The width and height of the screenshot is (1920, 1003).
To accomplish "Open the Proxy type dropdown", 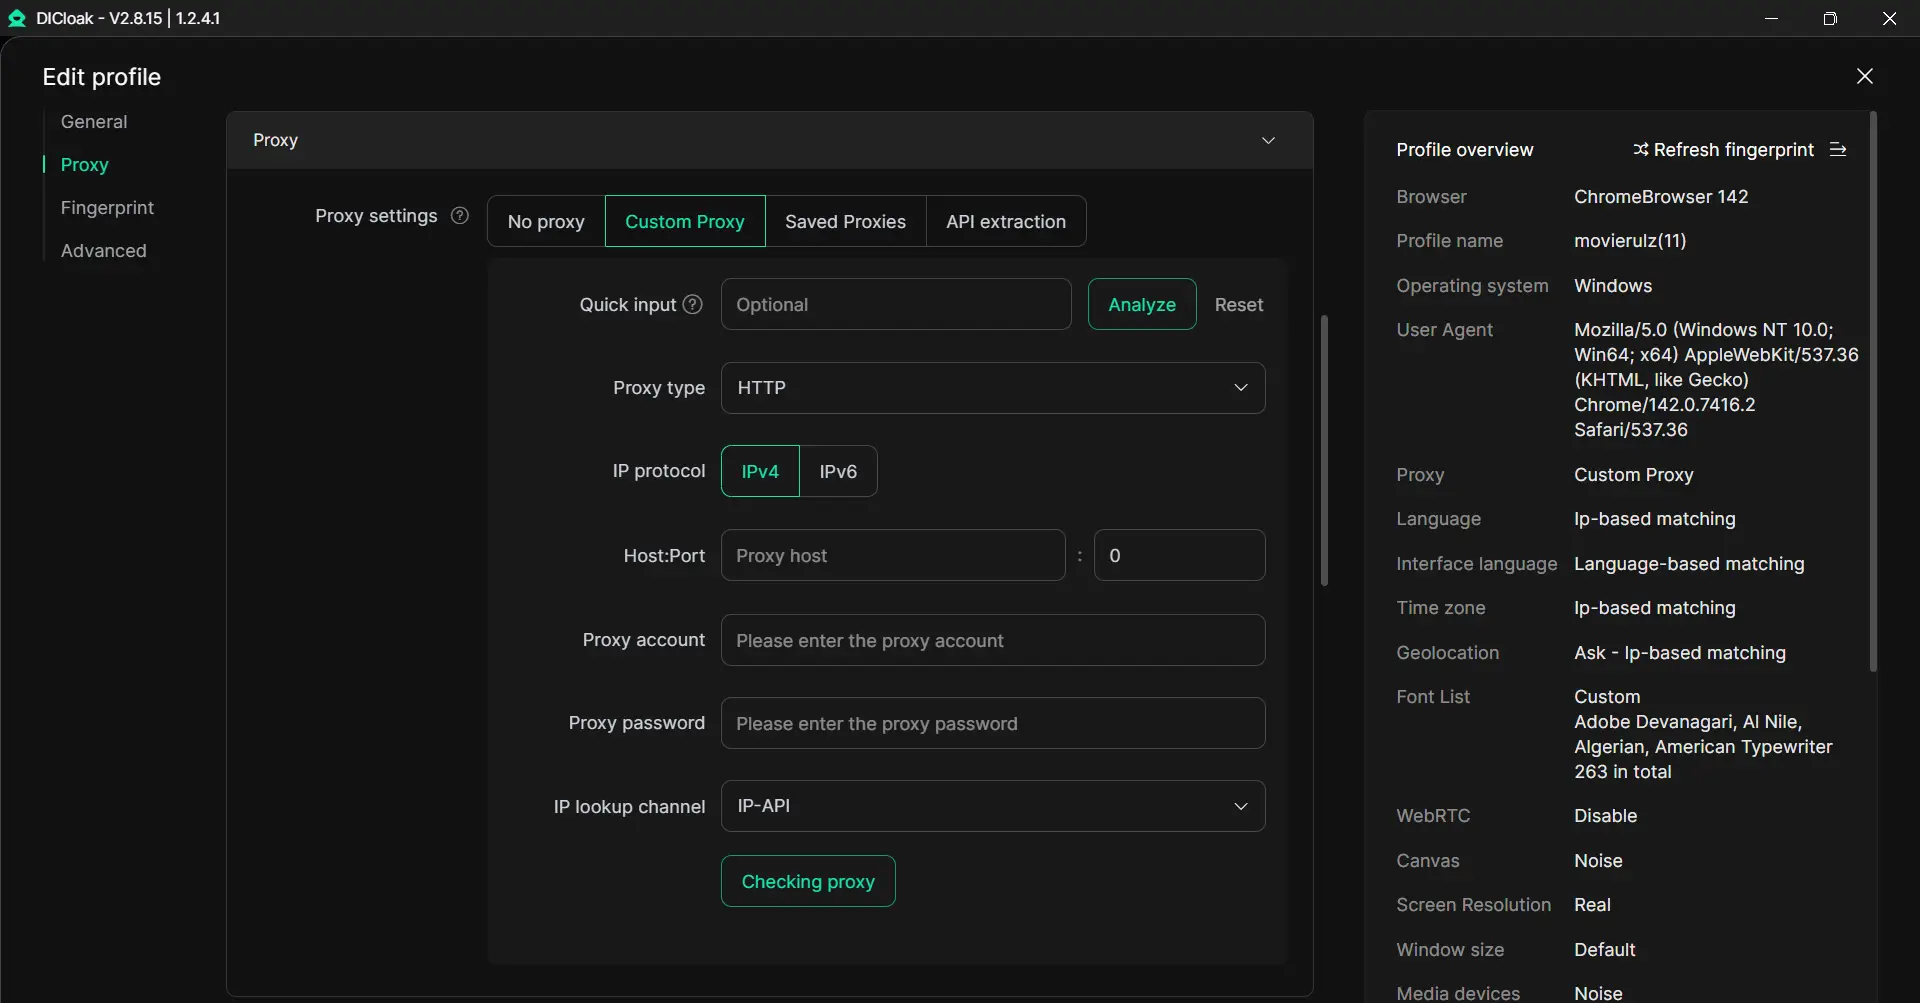I will tap(992, 388).
